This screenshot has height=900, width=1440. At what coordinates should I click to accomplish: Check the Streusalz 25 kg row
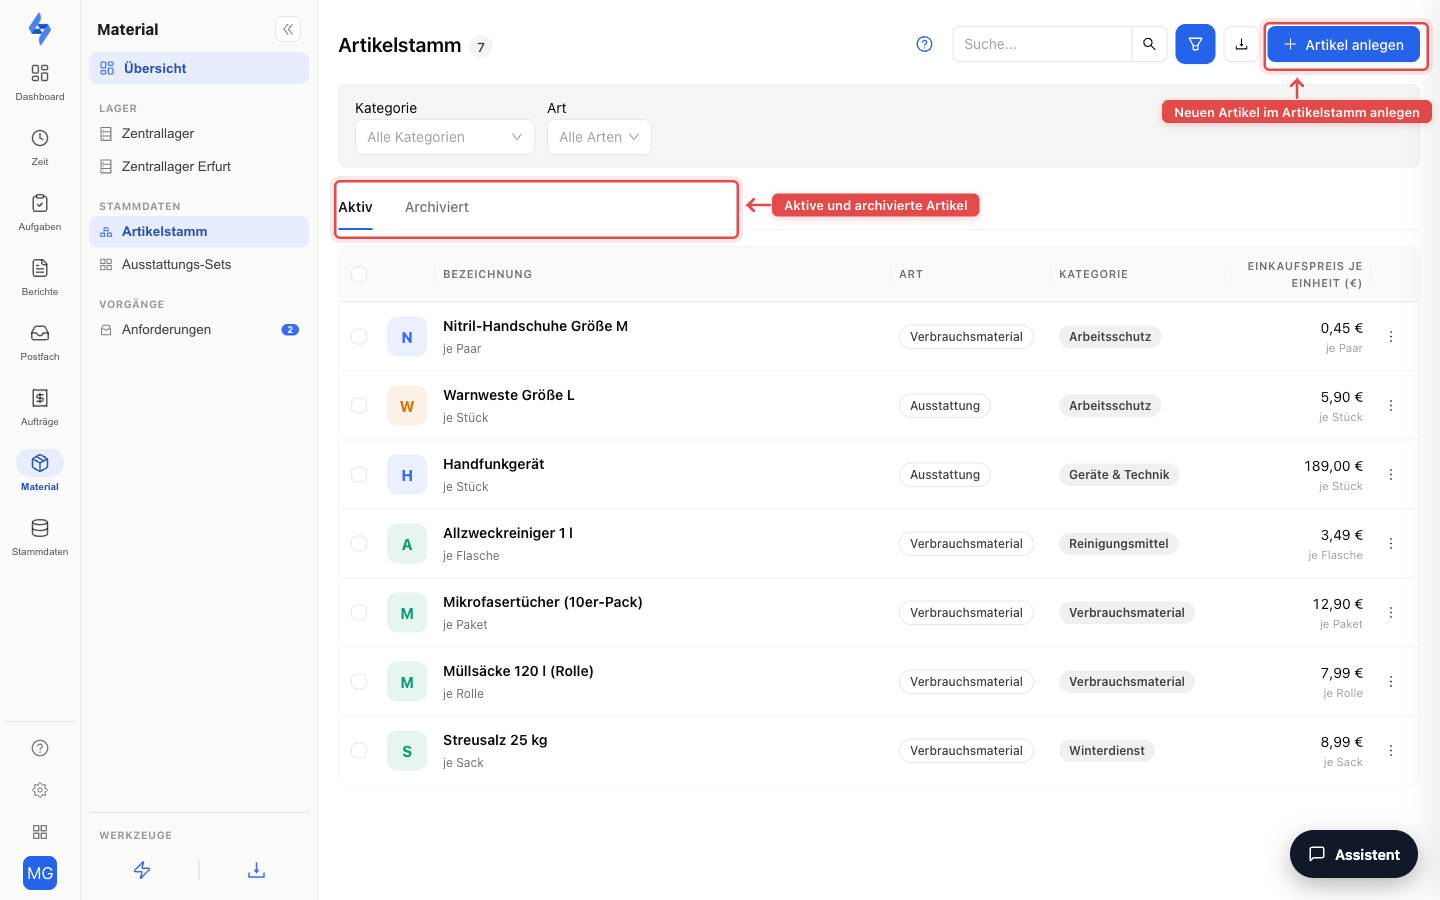(359, 751)
